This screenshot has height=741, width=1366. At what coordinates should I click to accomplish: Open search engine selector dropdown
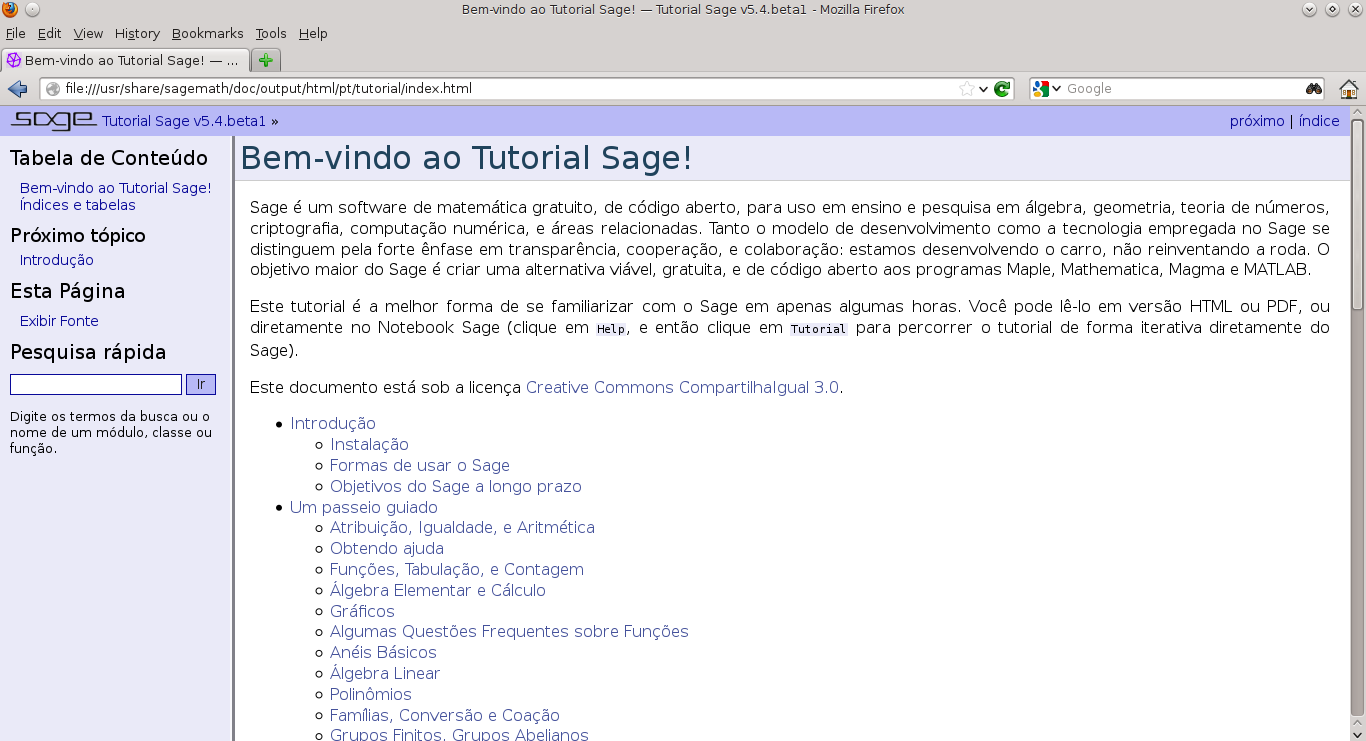pyautogui.click(x=1056, y=89)
